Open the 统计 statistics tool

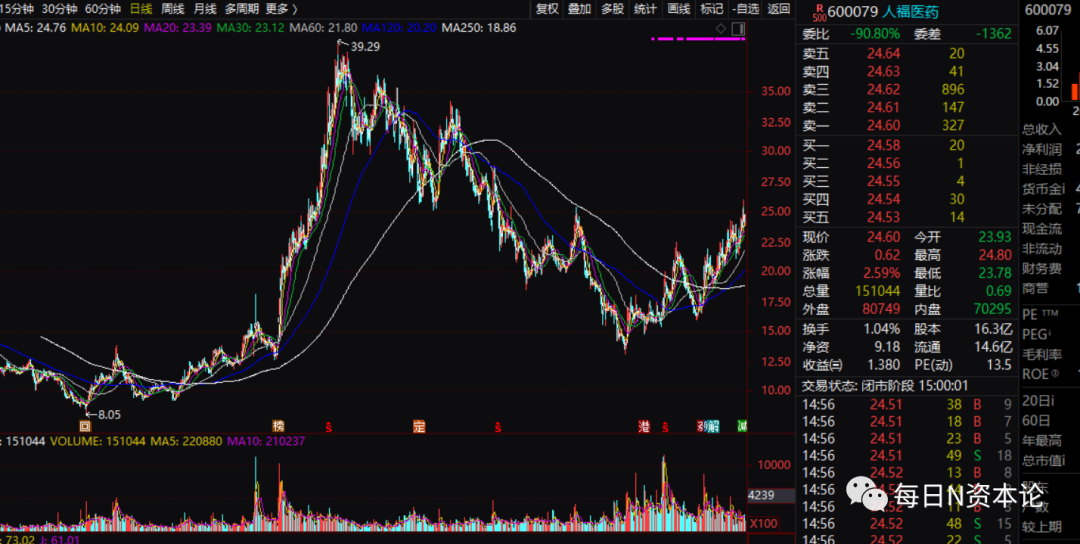645,9
